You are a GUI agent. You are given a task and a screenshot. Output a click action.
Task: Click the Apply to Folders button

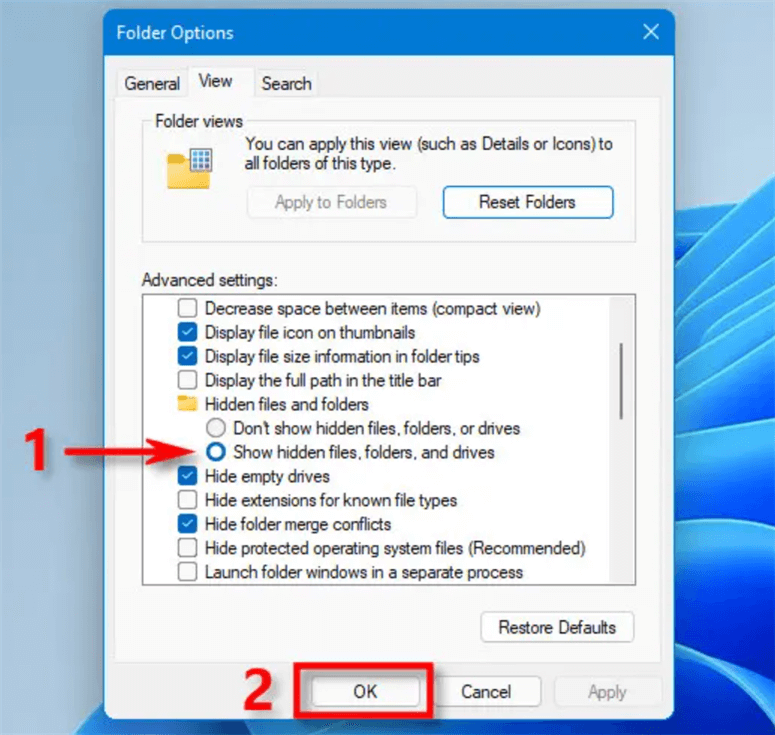[x=332, y=202]
